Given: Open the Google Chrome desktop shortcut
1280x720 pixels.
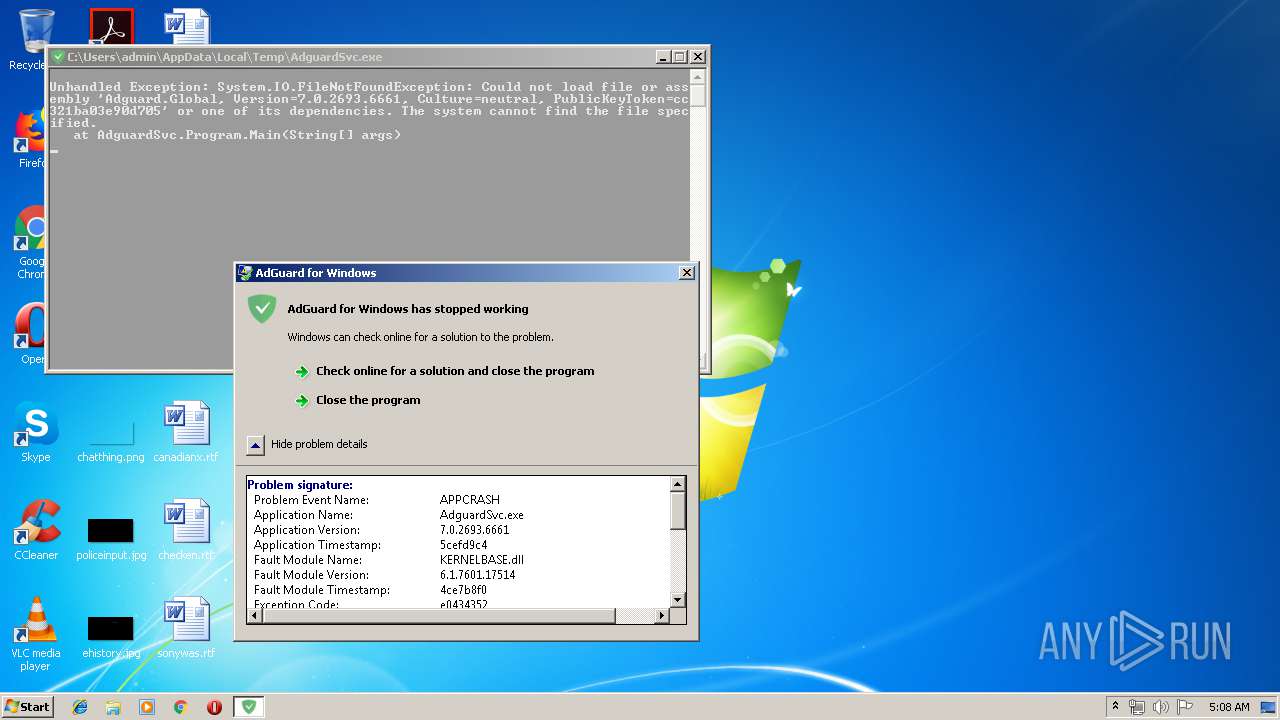Looking at the screenshot, I should pyautogui.click(x=30, y=242).
